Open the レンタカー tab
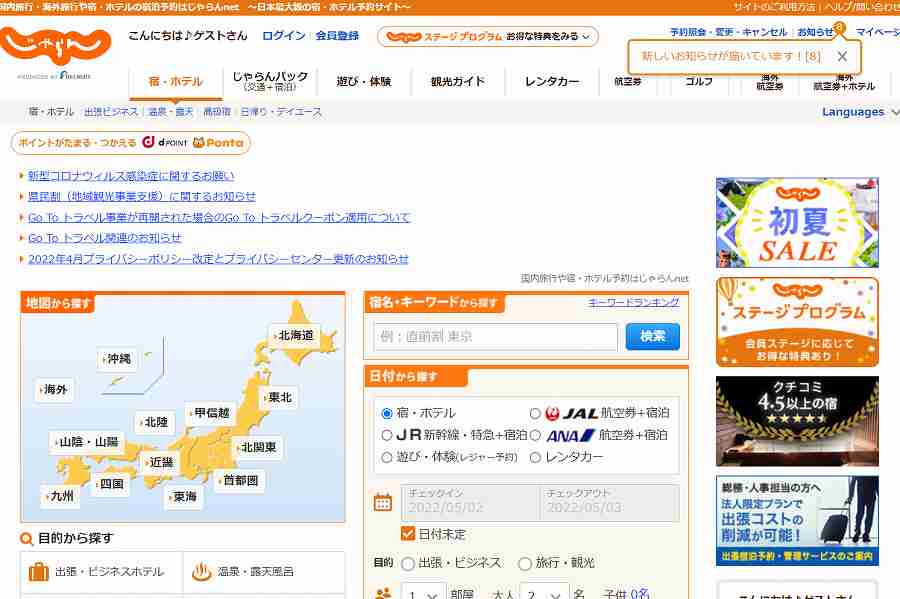The image size is (900, 599). pos(552,81)
